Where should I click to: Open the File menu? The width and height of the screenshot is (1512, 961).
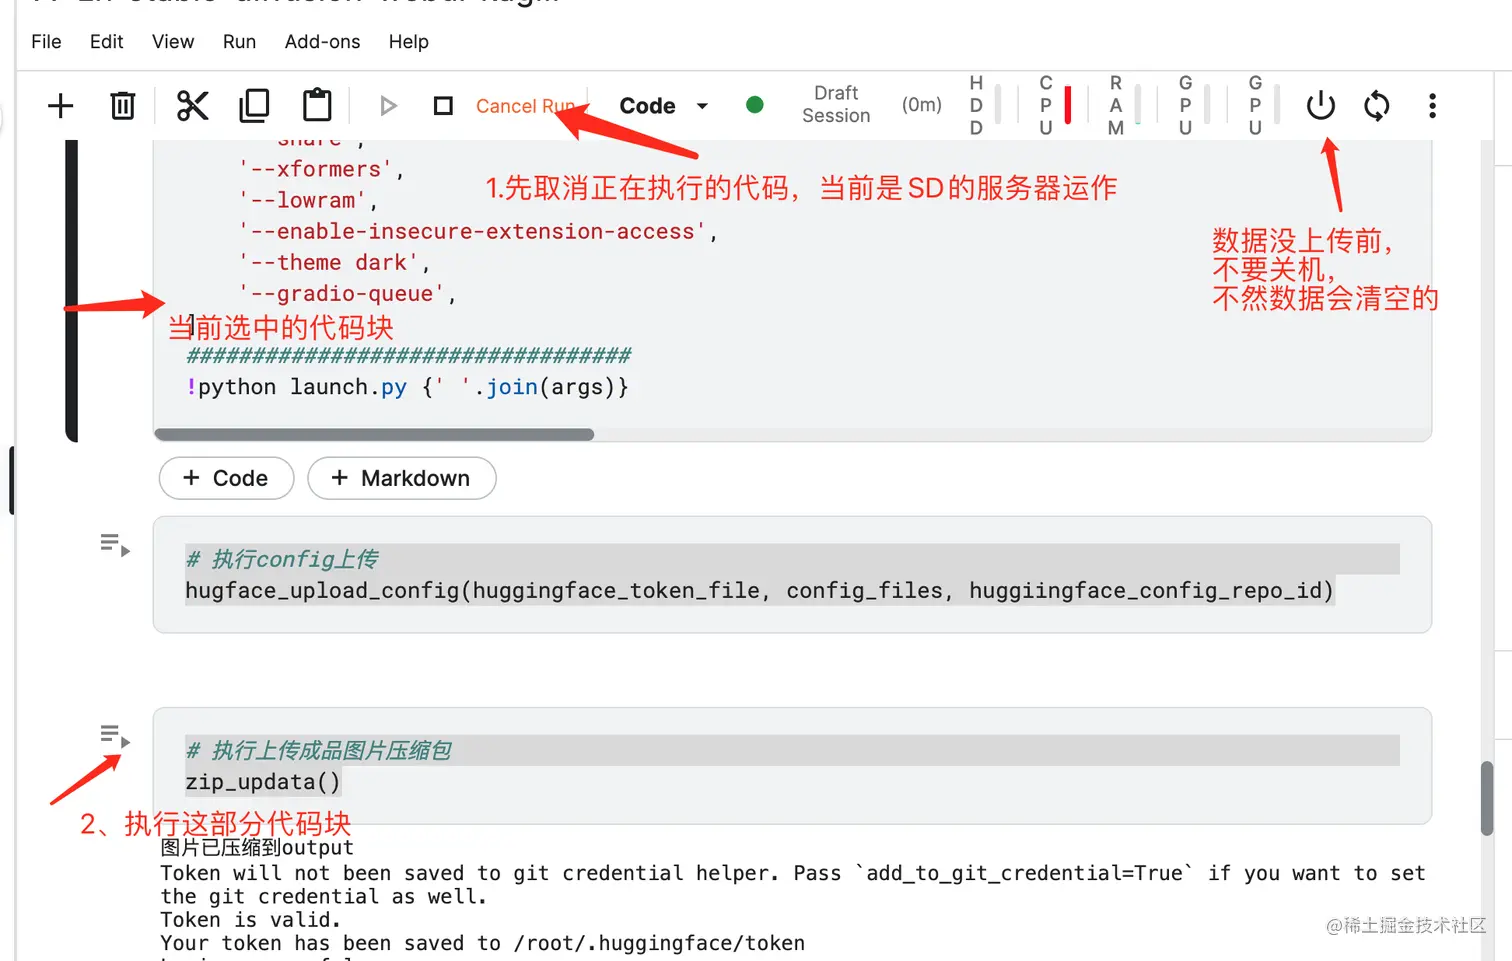45,42
